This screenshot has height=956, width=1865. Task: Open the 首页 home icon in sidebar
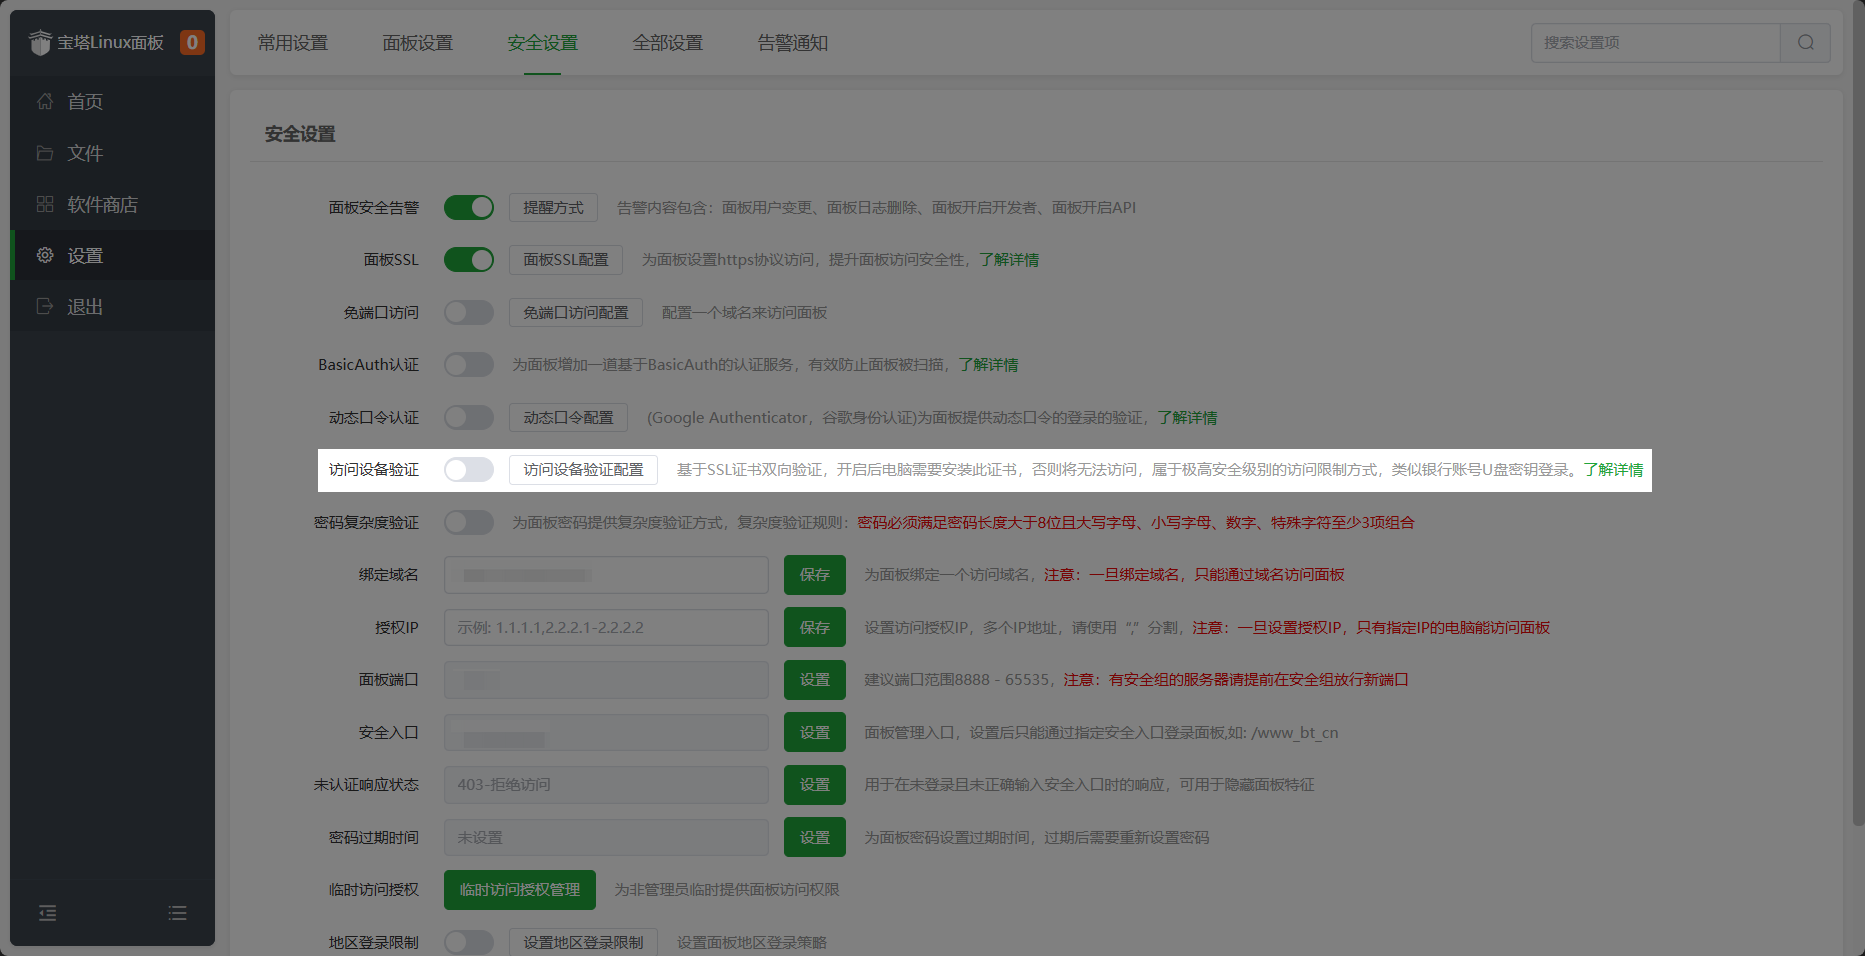pos(44,101)
